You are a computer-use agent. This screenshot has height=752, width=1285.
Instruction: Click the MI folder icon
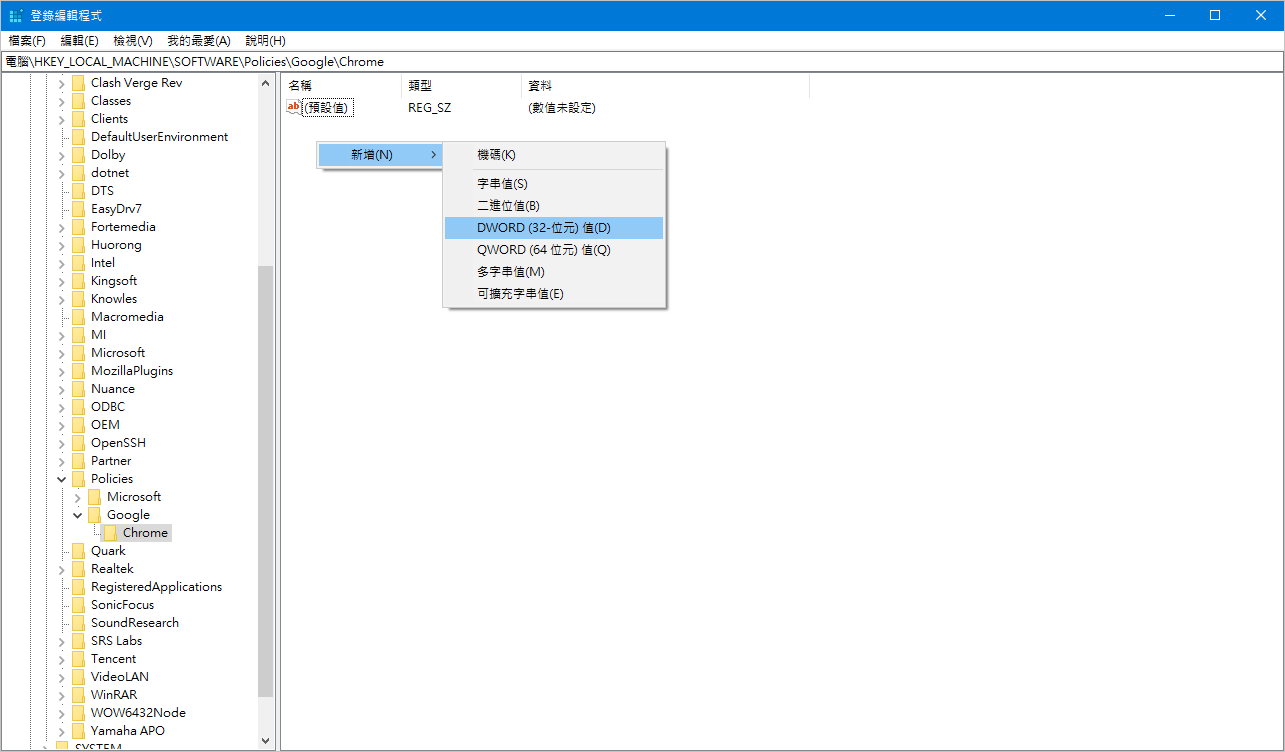(78, 335)
